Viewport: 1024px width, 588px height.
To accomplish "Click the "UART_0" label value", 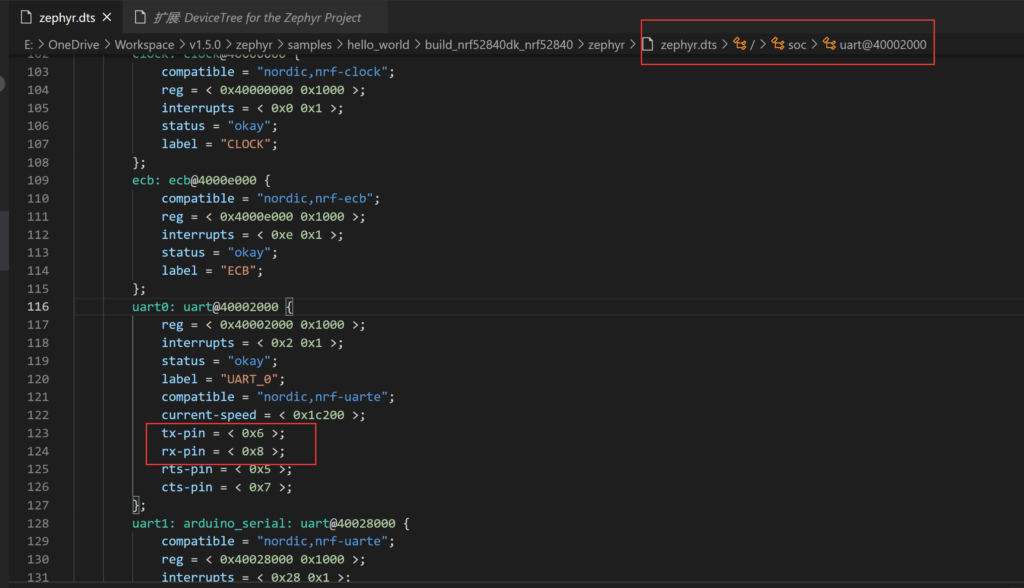I will [249, 379].
